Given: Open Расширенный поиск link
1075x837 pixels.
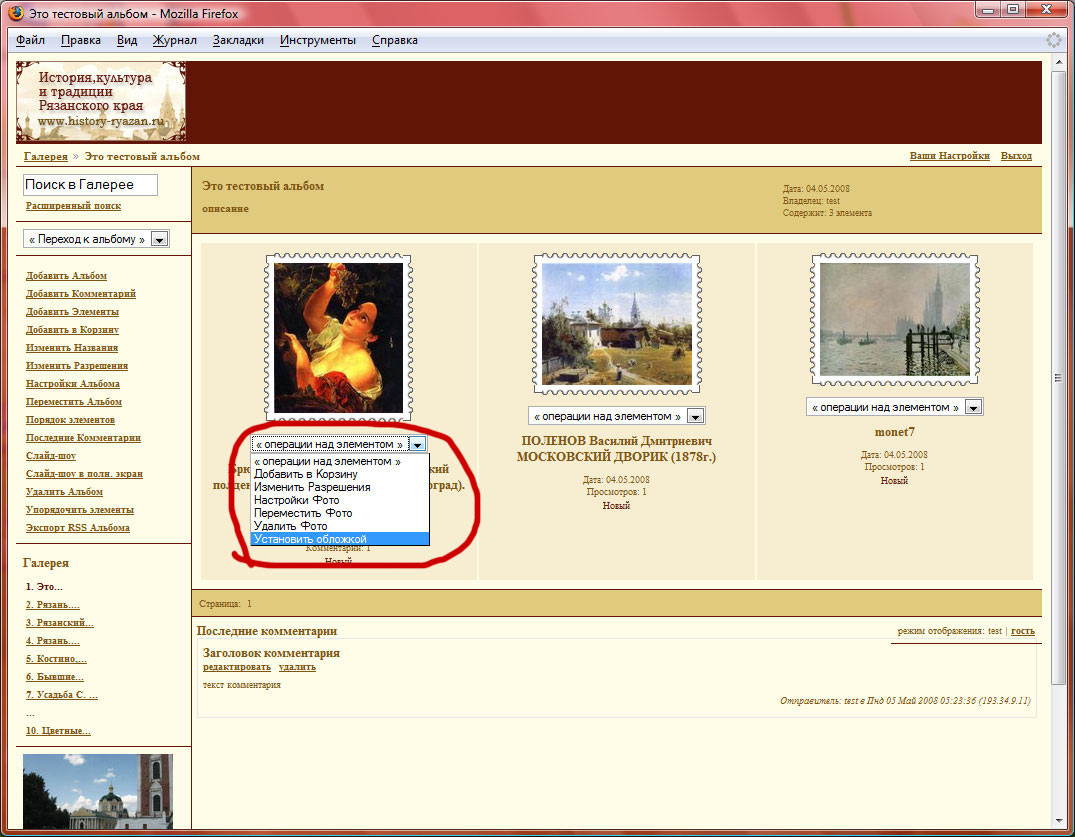Looking at the screenshot, I should pyautogui.click(x=73, y=206).
